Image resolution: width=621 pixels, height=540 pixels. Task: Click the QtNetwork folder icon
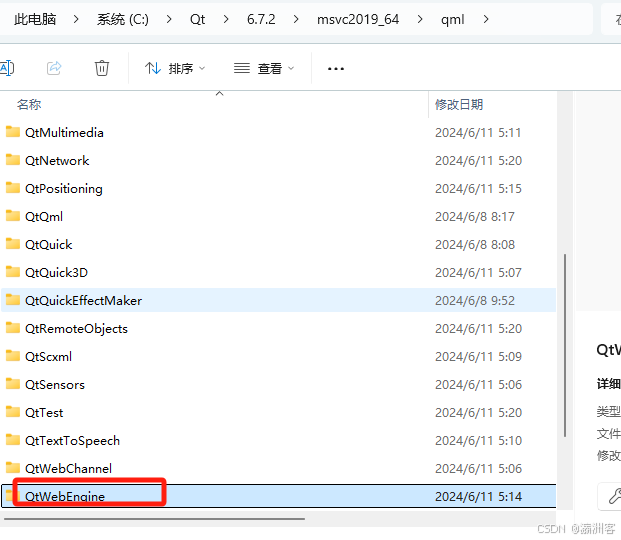point(13,160)
